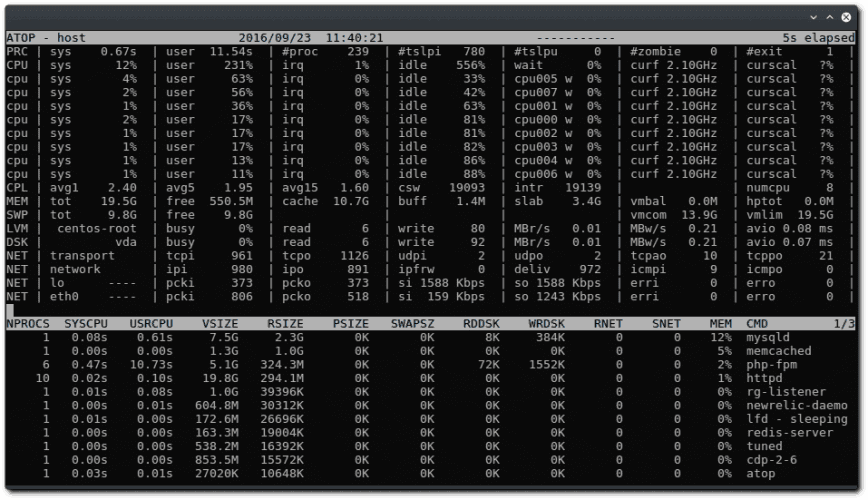Image resolution: width=868 pixels, height=500 pixels.
Task: Select the atop process entry
Action: [761, 473]
